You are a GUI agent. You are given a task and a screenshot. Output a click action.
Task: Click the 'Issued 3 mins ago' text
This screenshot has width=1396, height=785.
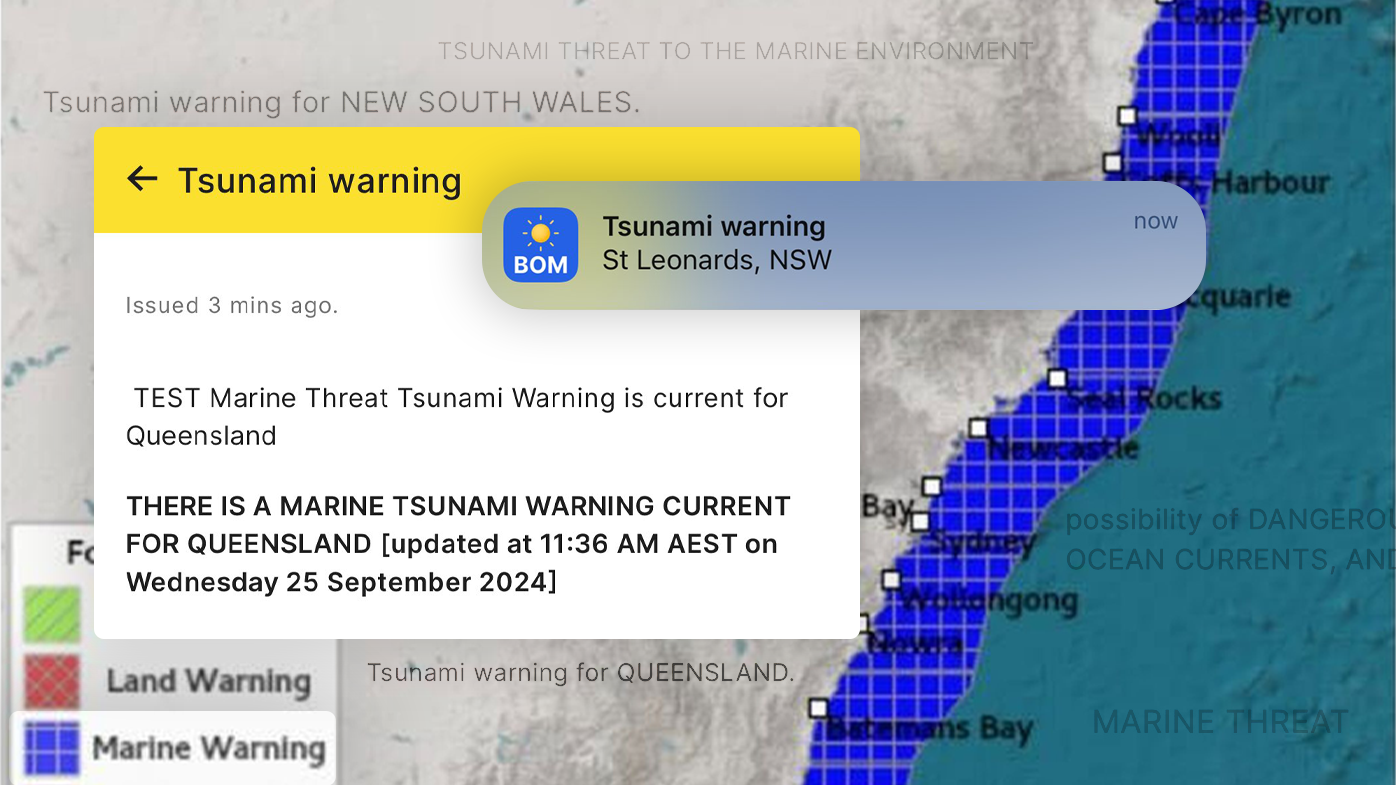click(x=232, y=305)
